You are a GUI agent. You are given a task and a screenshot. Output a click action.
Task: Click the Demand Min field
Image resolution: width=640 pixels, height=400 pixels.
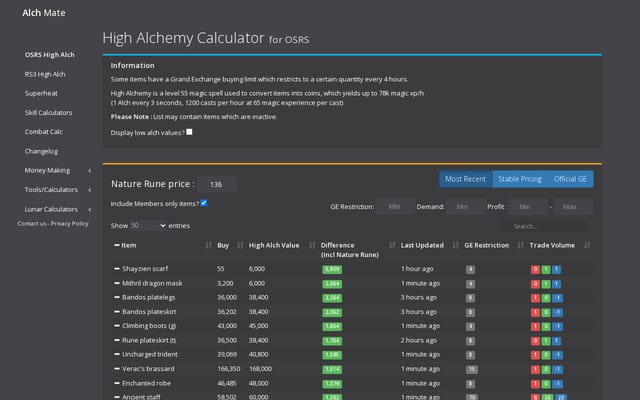pos(466,207)
